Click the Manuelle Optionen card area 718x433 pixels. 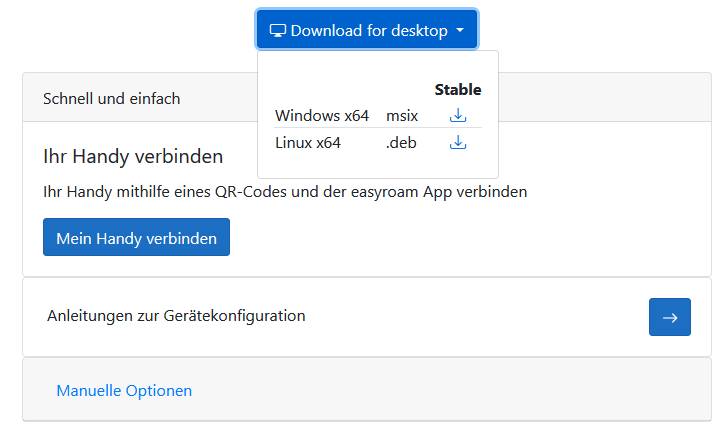point(367,390)
